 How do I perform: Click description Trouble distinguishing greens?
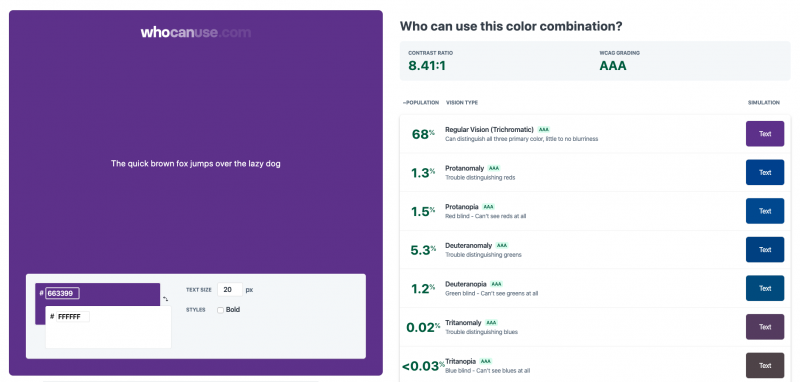[483, 255]
